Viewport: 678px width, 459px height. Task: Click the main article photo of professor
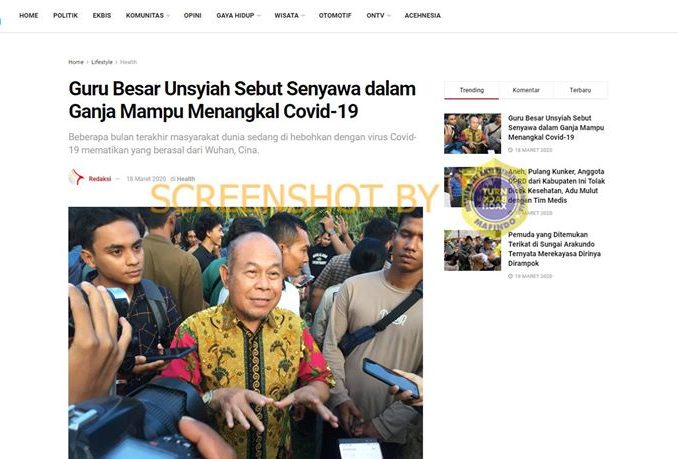(x=245, y=333)
